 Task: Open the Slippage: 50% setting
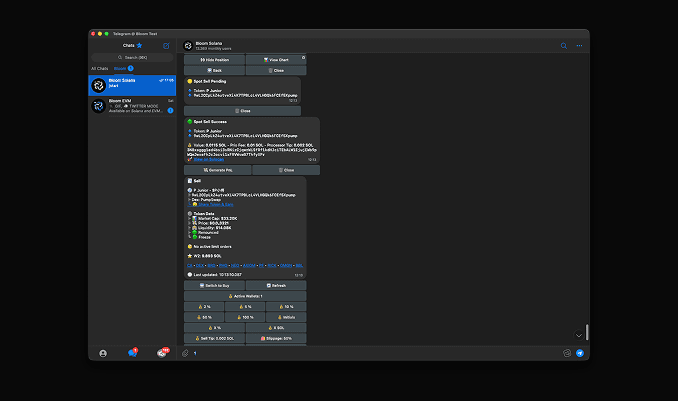click(275, 338)
